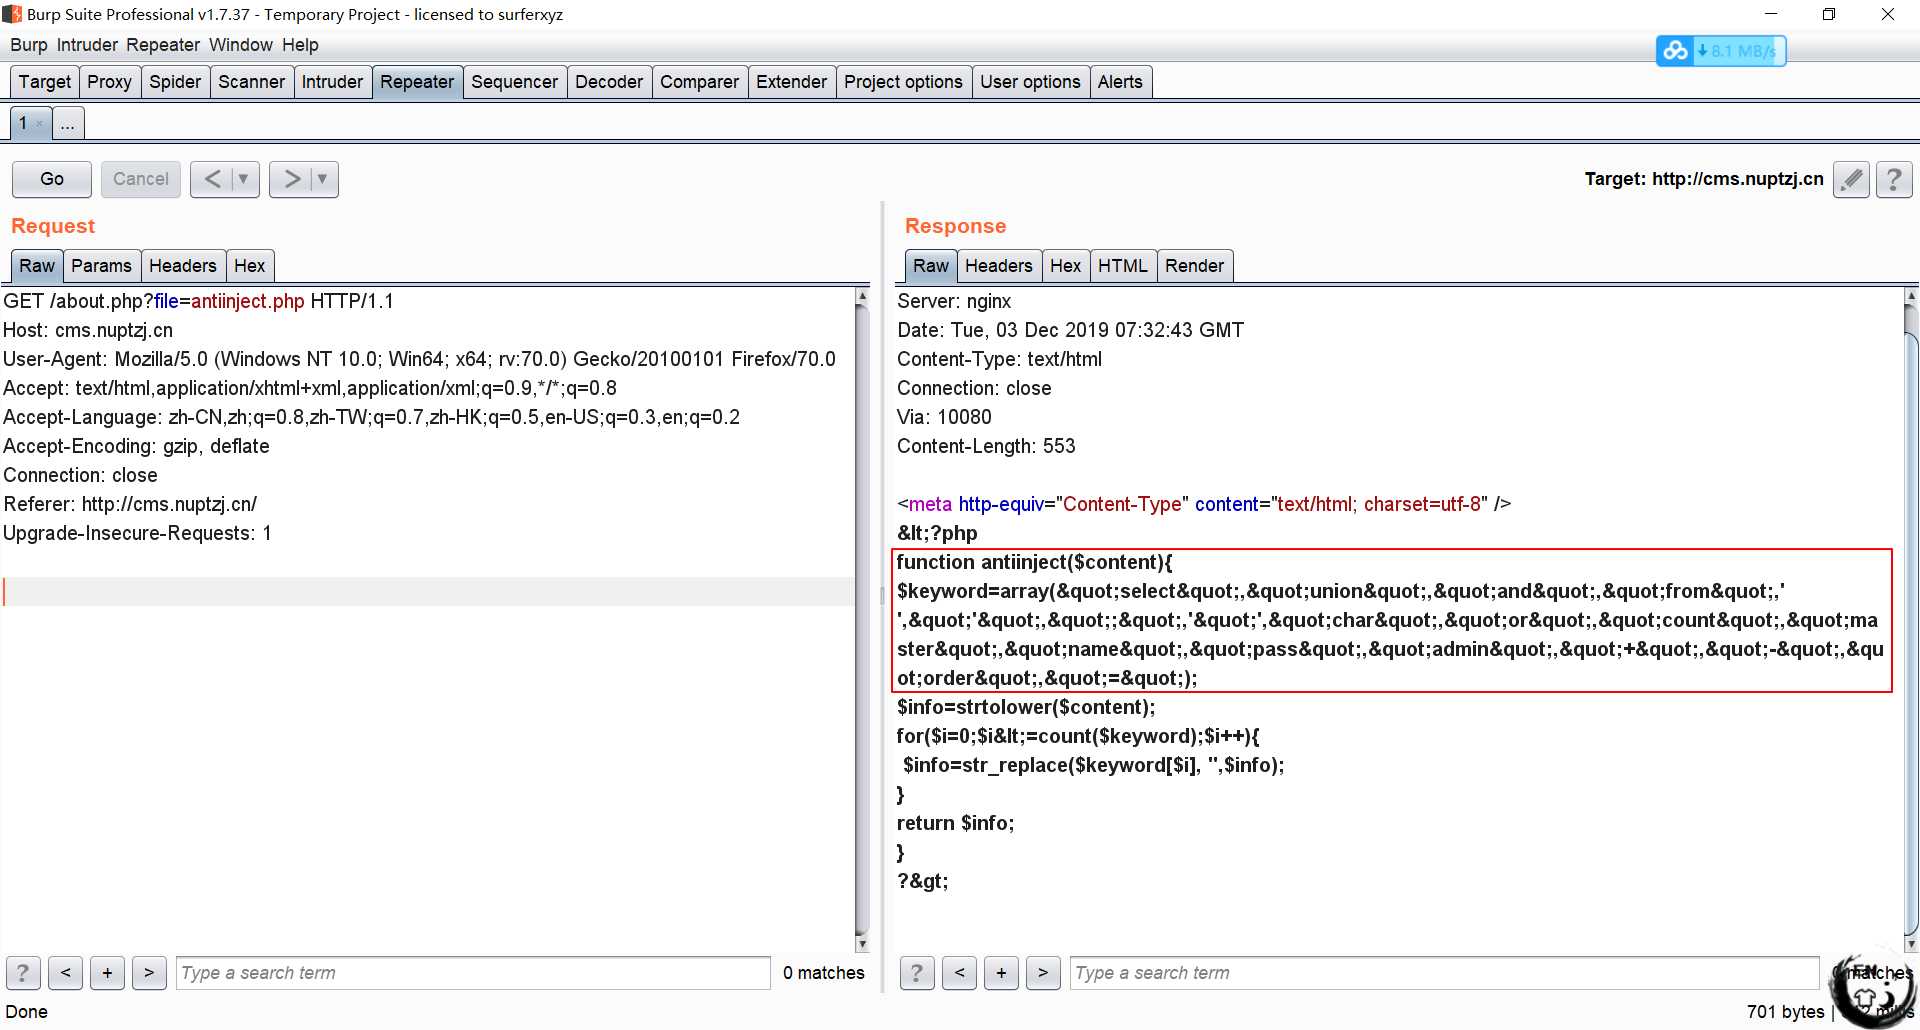The height and width of the screenshot is (1030, 1920).
Task: Click the Go button to send request
Action: [x=52, y=179]
